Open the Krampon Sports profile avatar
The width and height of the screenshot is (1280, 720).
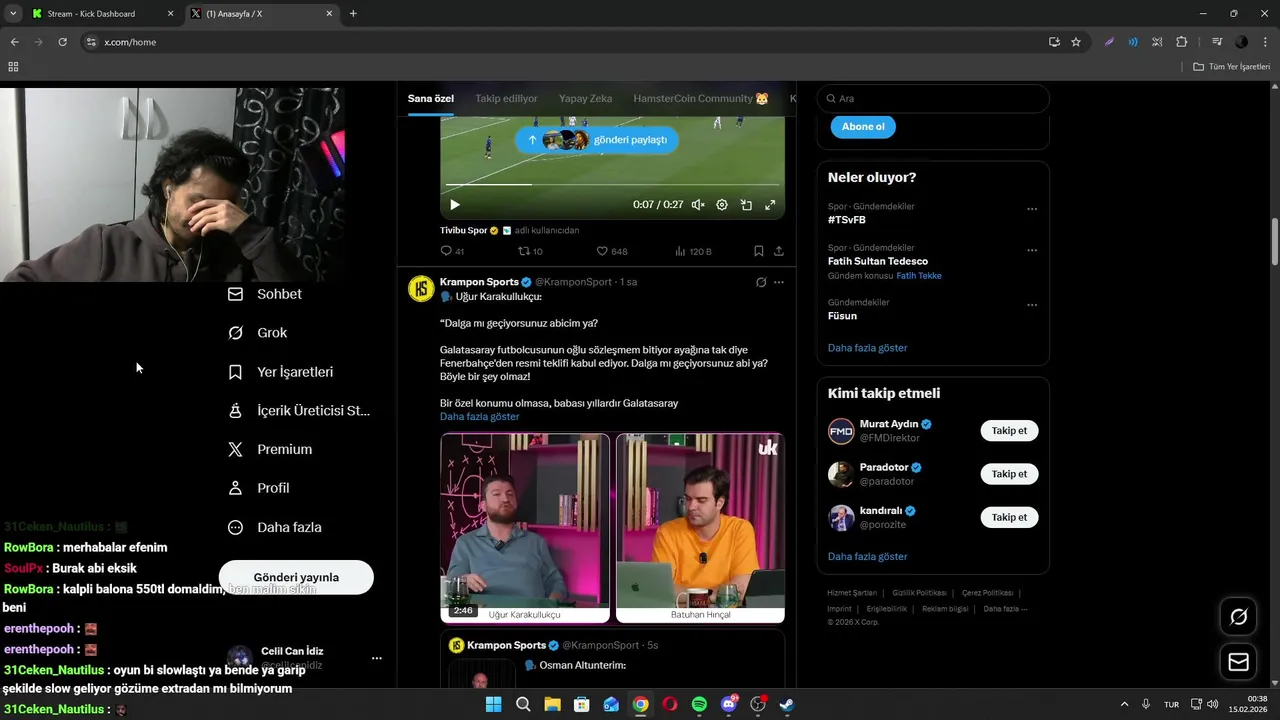(421, 289)
